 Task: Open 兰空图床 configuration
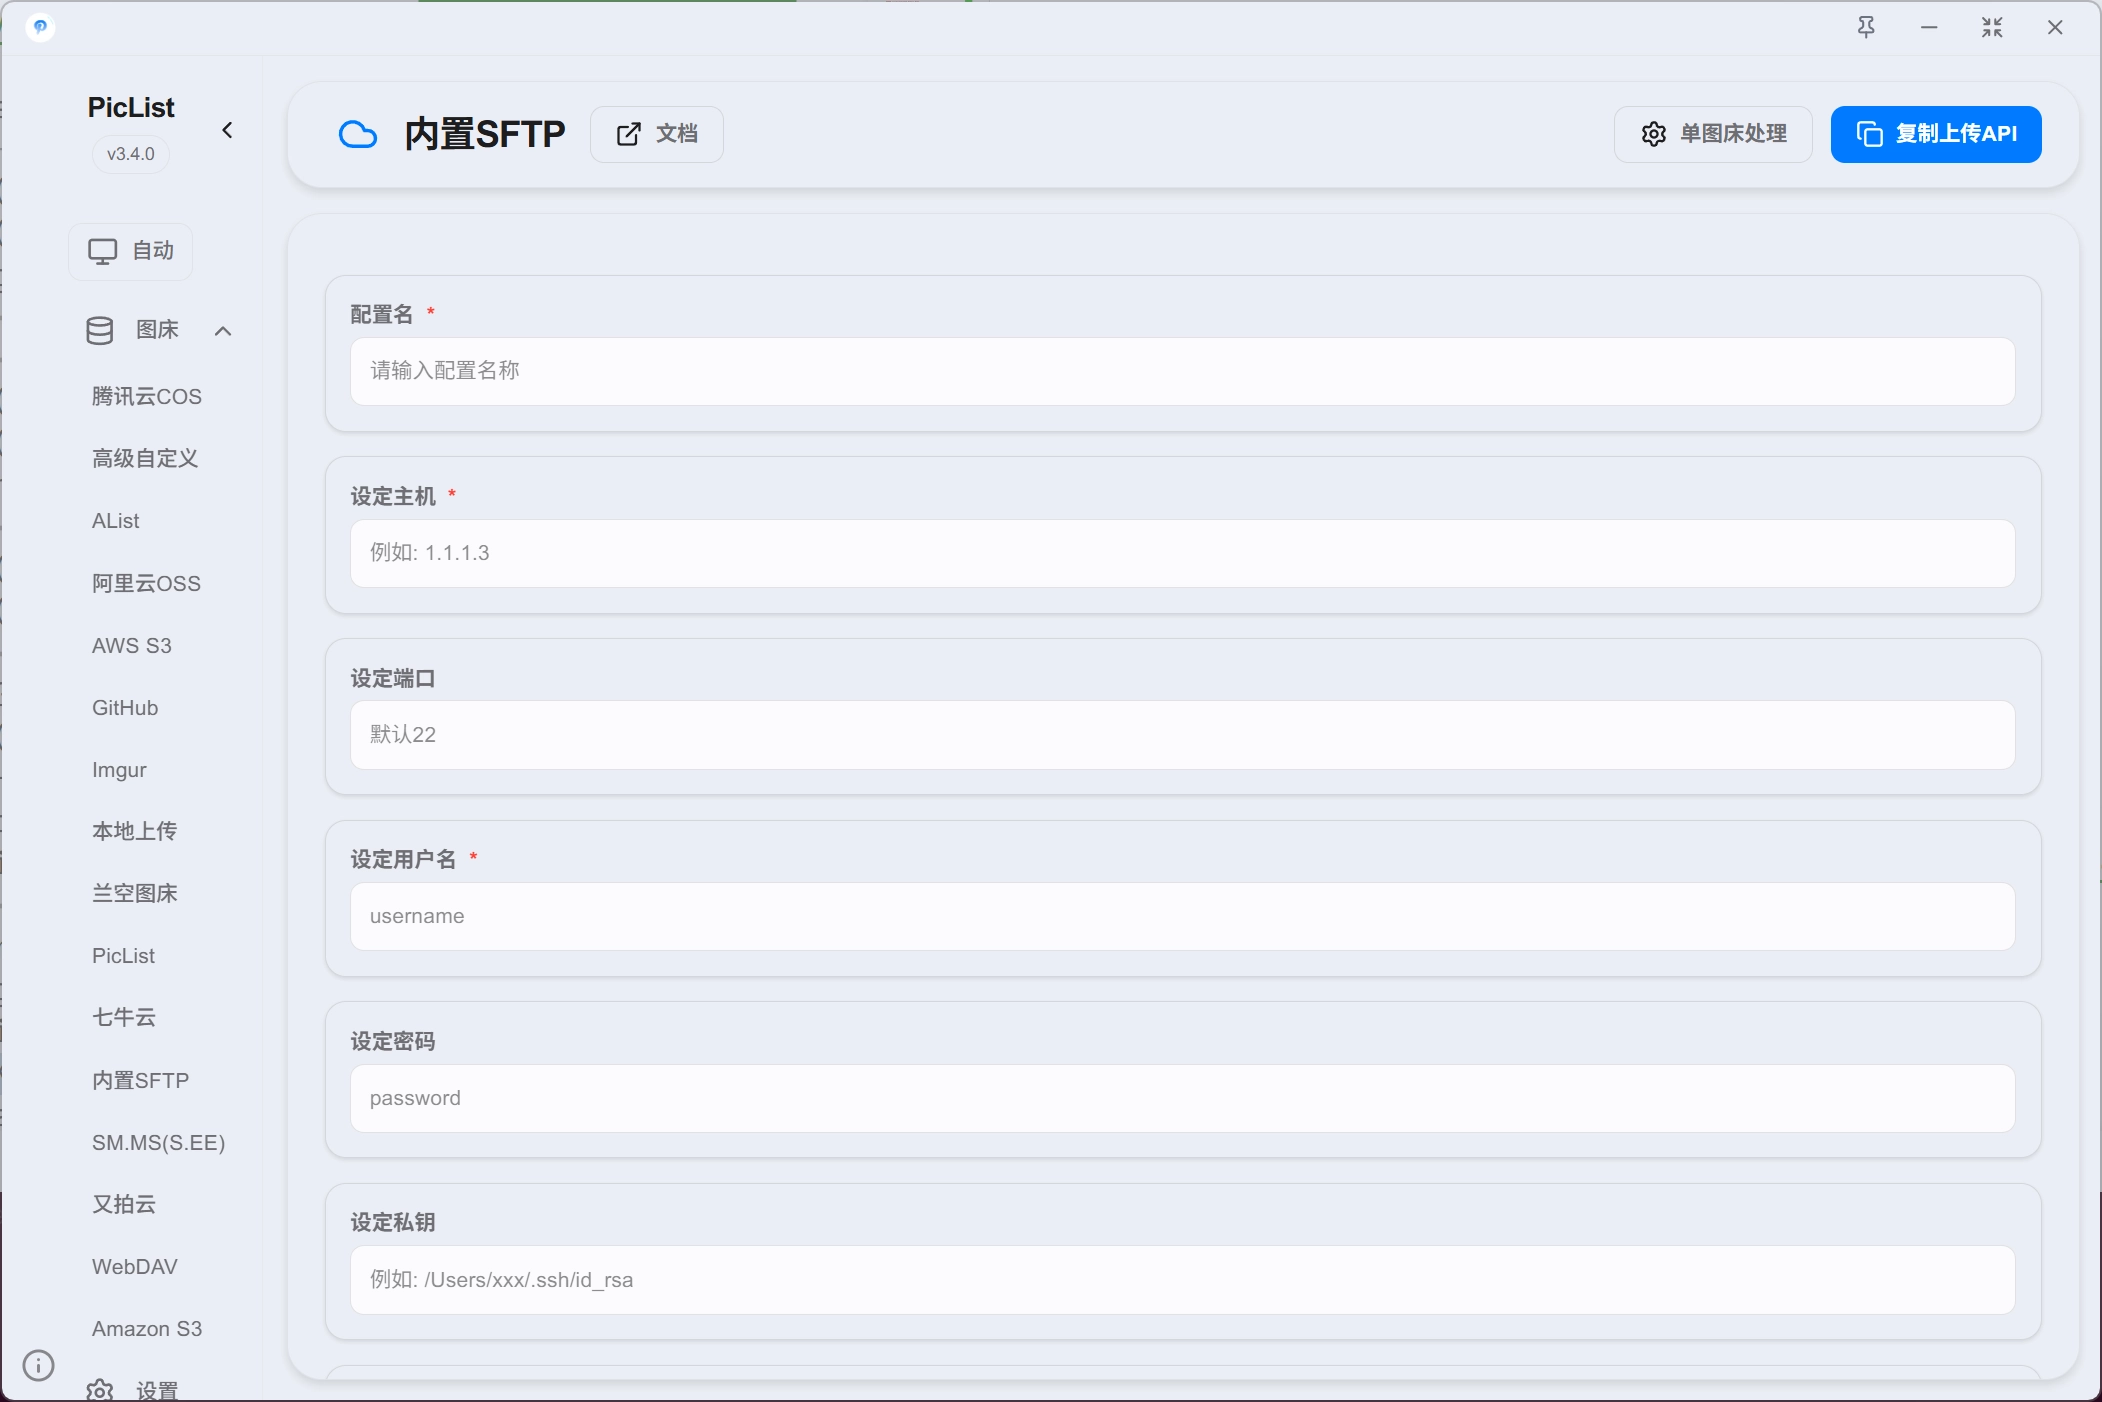click(135, 893)
